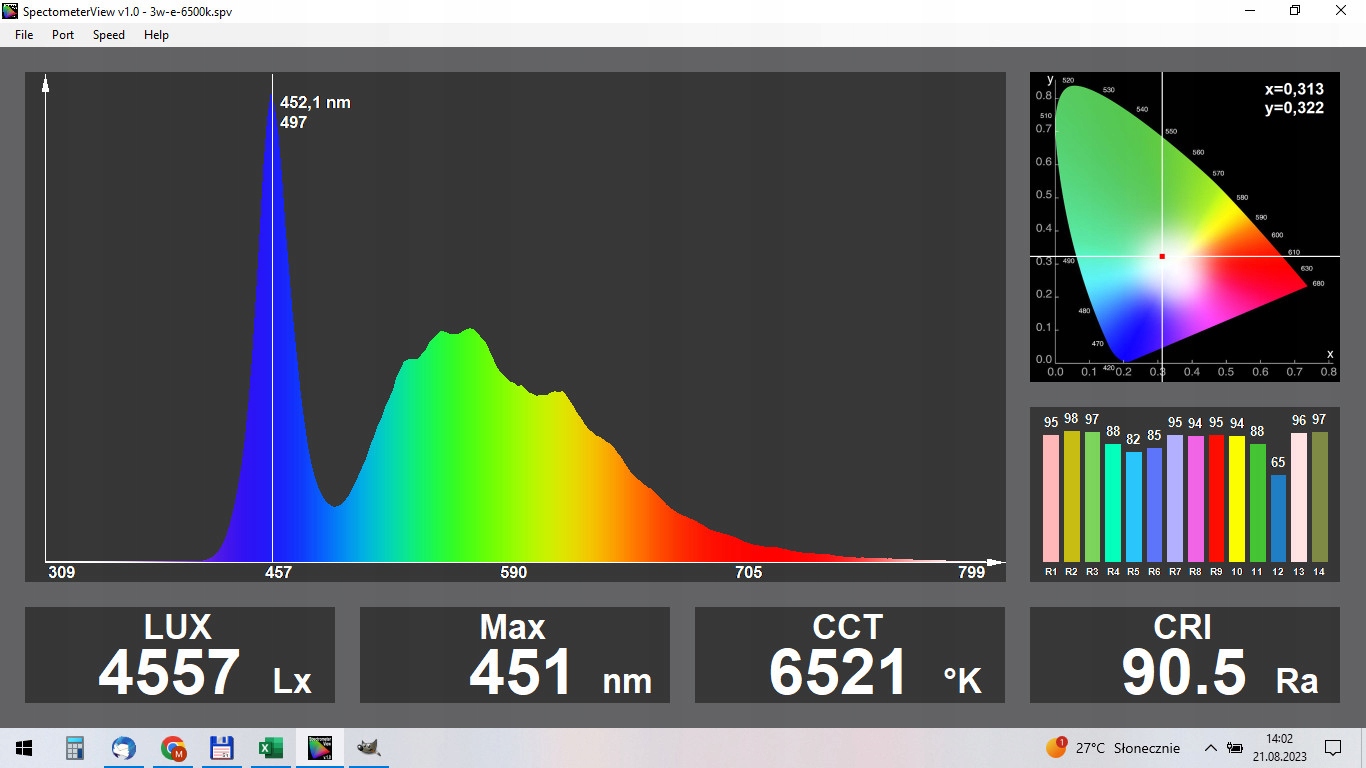The width and height of the screenshot is (1366, 768).
Task: Click the 98 value above bar R2
Action: tap(1072, 419)
